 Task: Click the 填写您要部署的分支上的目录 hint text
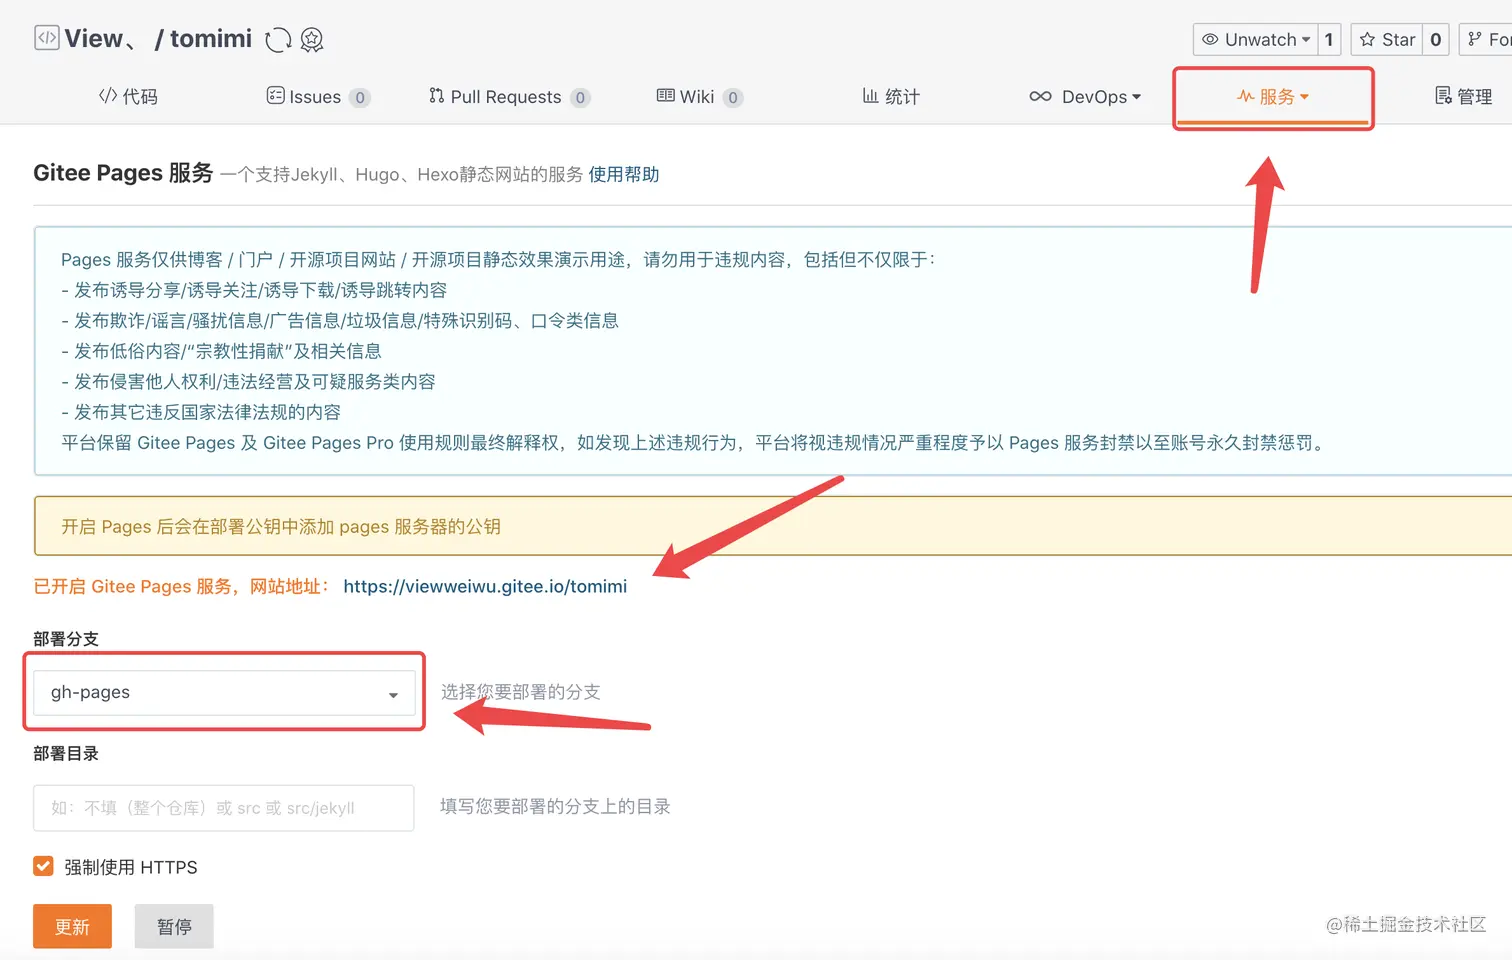(555, 806)
